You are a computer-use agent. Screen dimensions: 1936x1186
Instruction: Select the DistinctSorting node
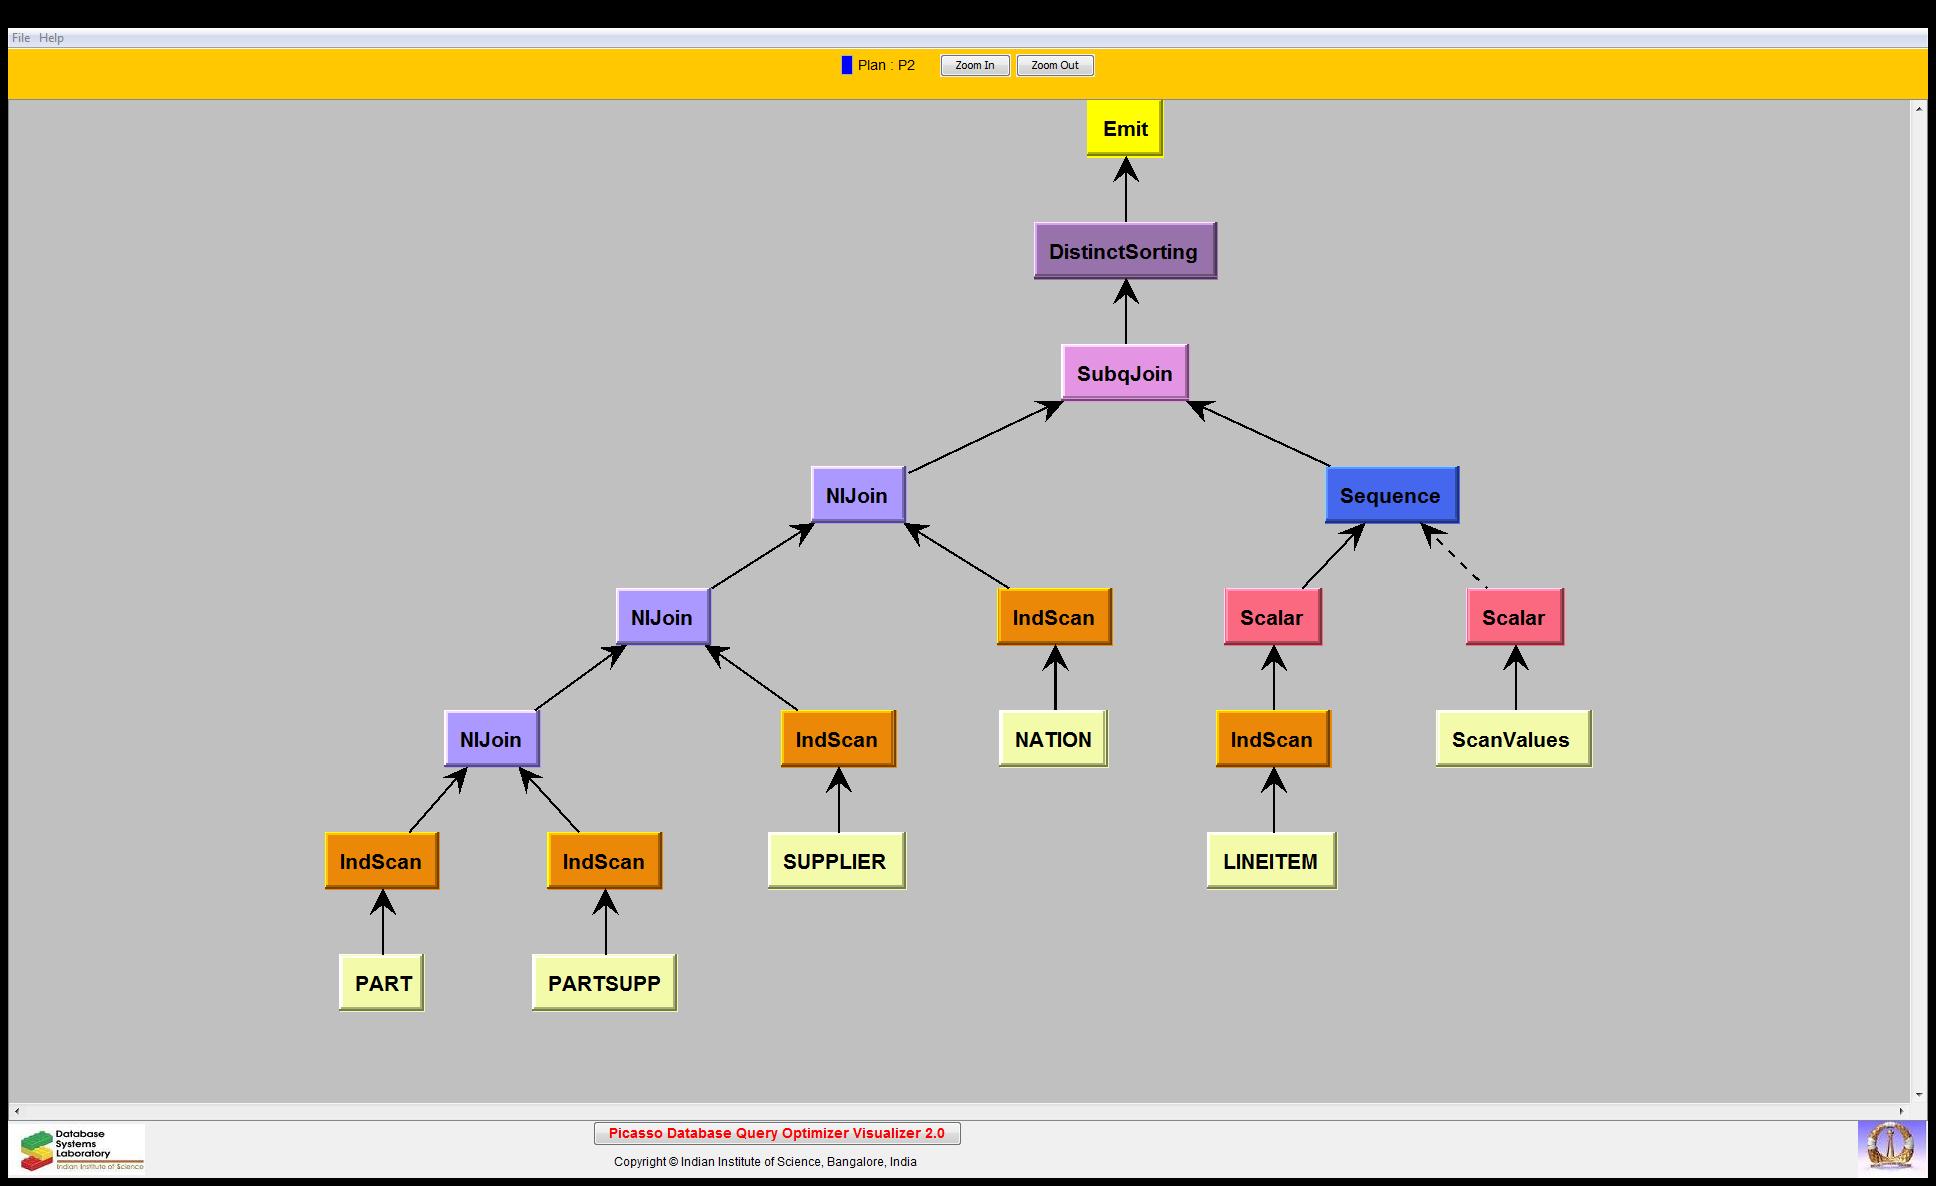click(x=1124, y=251)
